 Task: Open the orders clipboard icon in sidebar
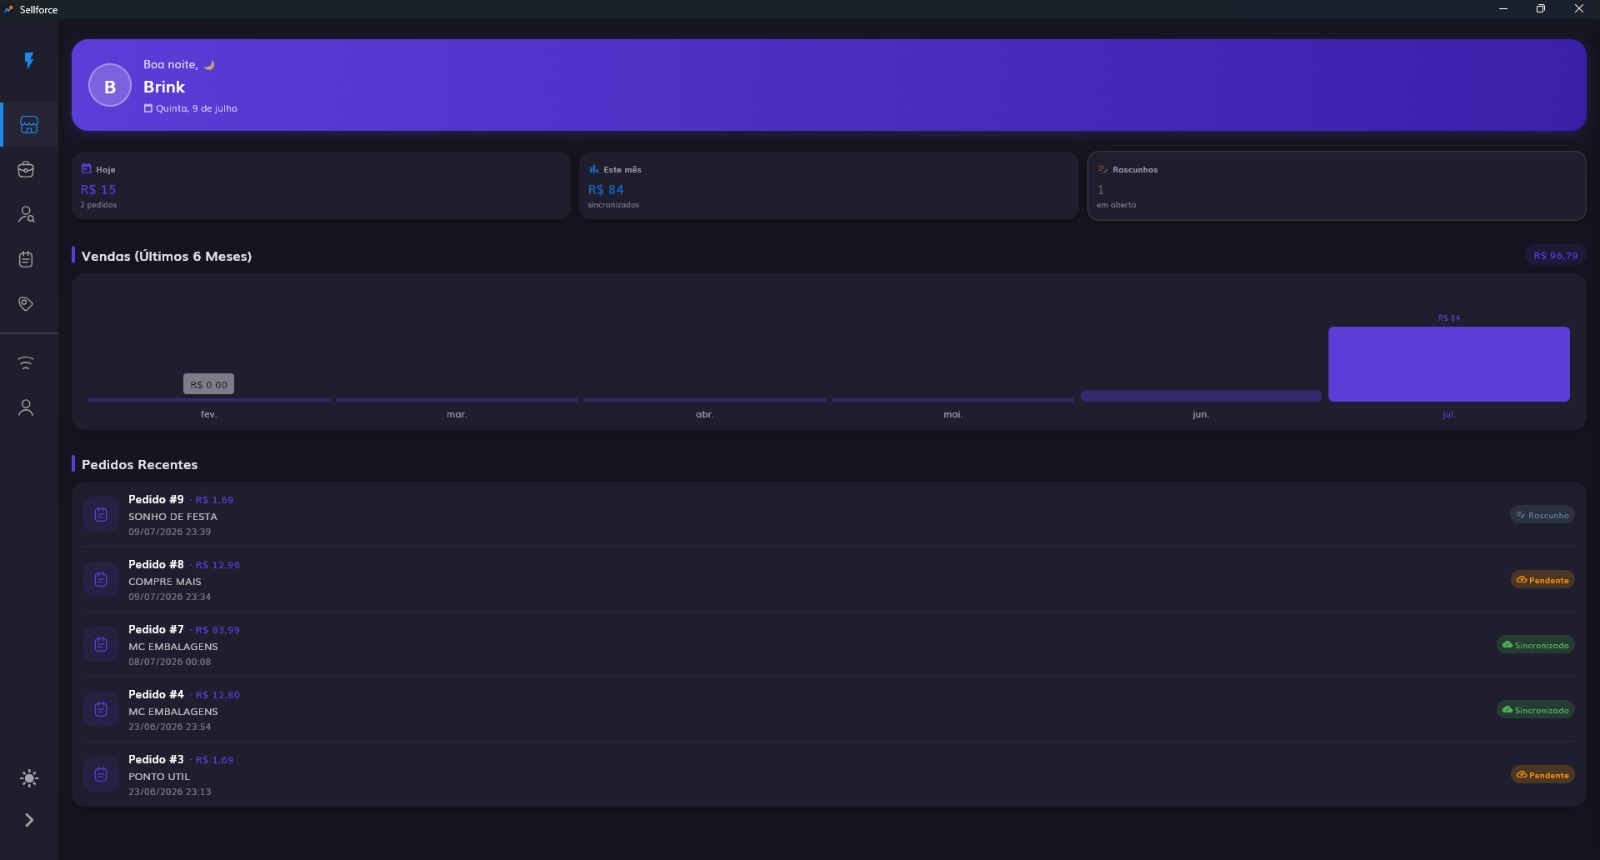(26, 259)
